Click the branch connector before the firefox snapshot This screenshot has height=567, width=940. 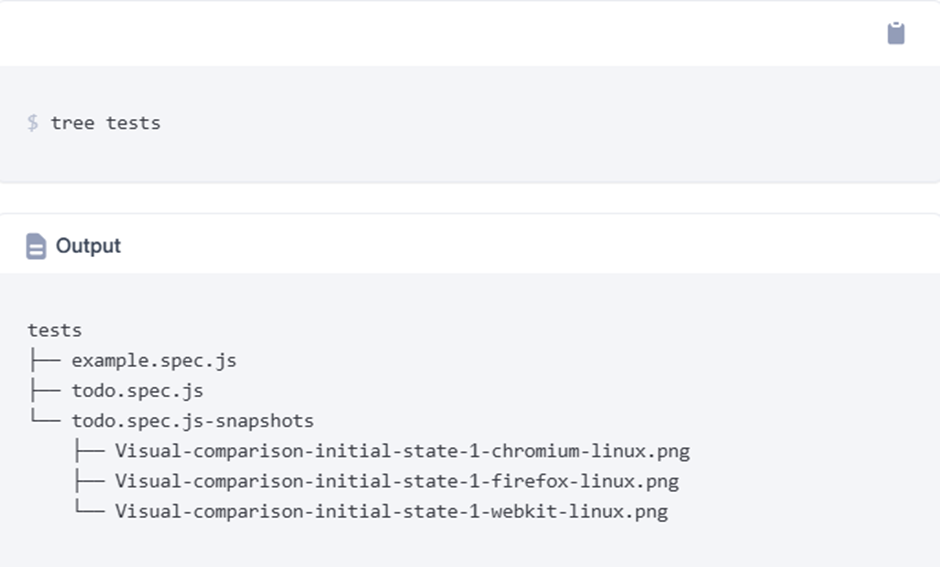click(x=89, y=481)
